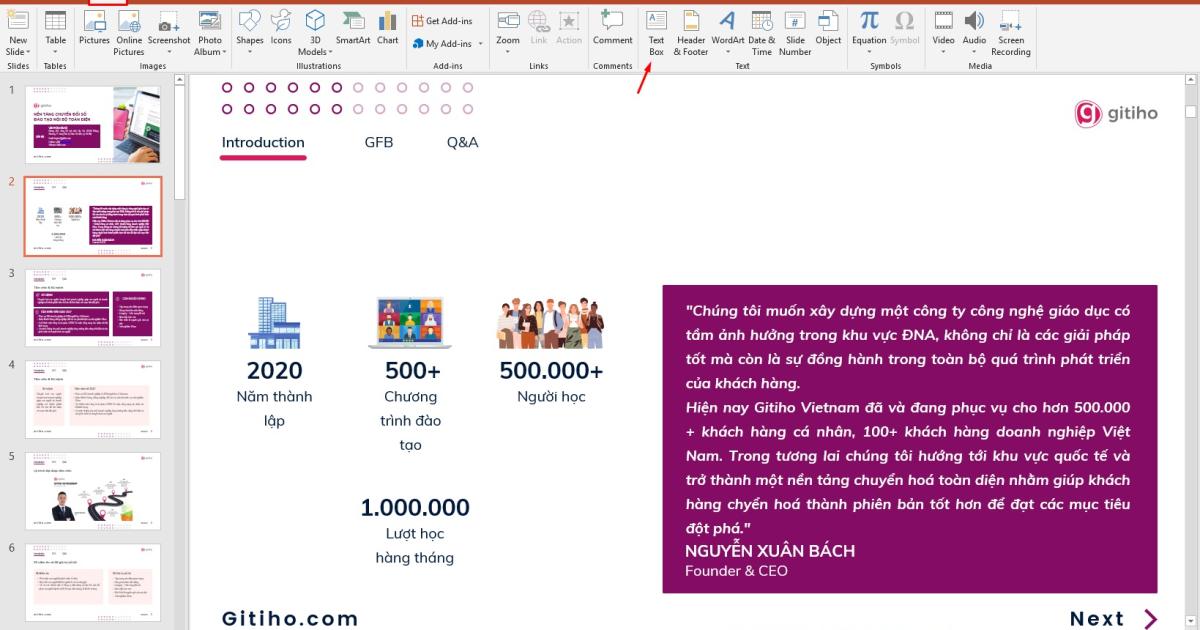Click Get Add-ins
The image size is (1200, 630).
tap(447, 20)
